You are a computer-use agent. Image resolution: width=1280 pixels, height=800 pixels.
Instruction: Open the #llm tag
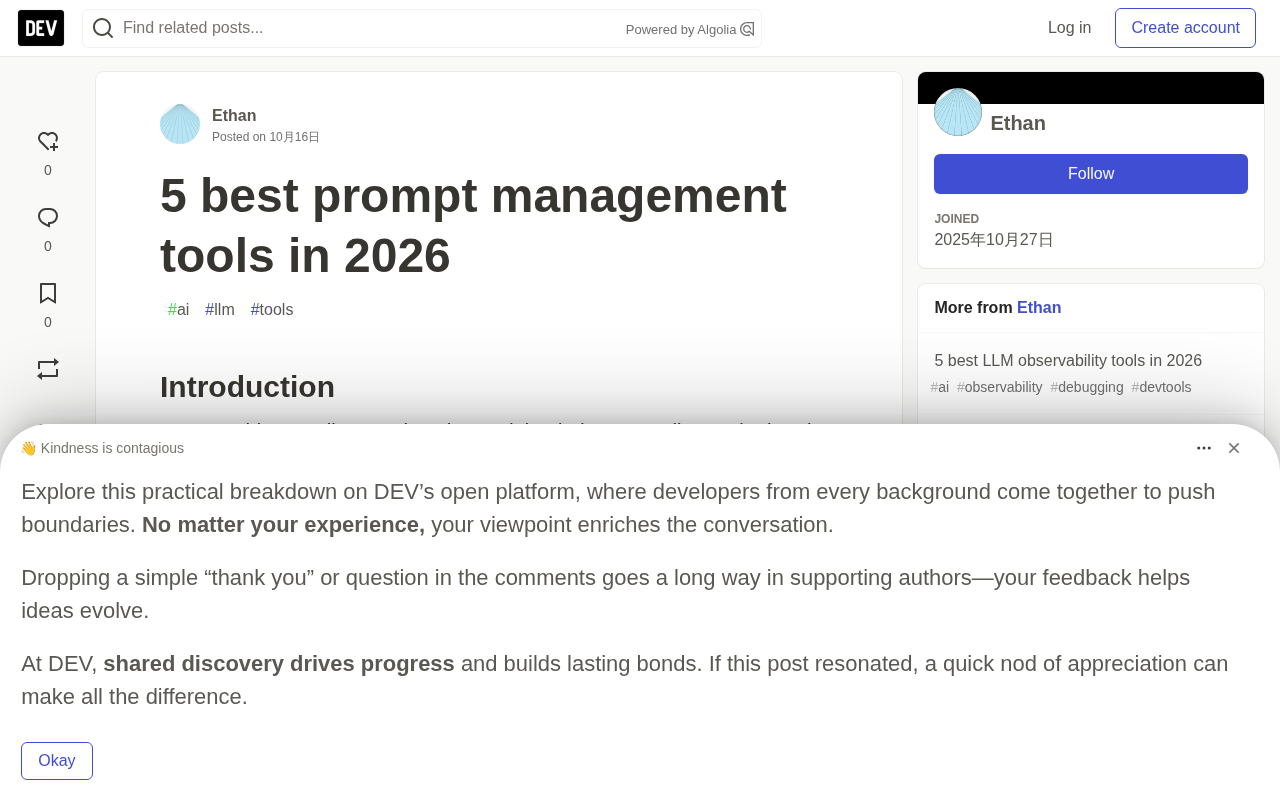[x=220, y=310]
